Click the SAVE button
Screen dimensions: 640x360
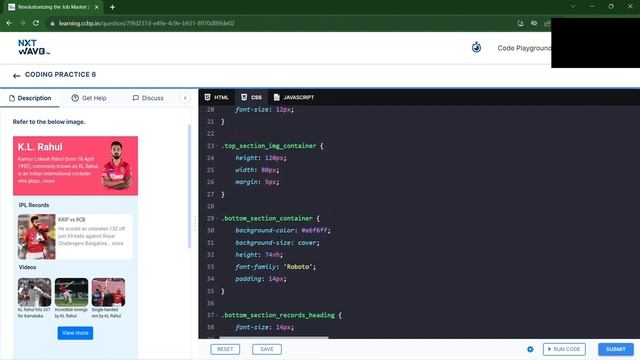267,349
